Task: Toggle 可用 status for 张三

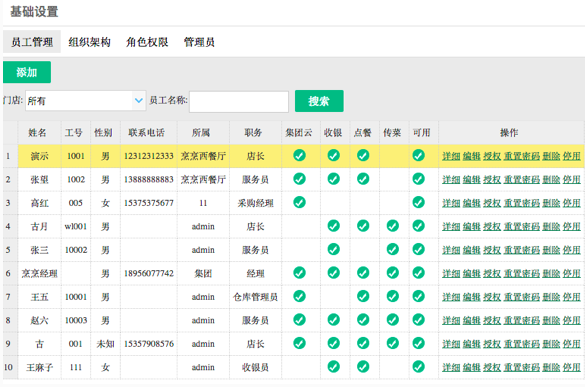Action: 419,249
